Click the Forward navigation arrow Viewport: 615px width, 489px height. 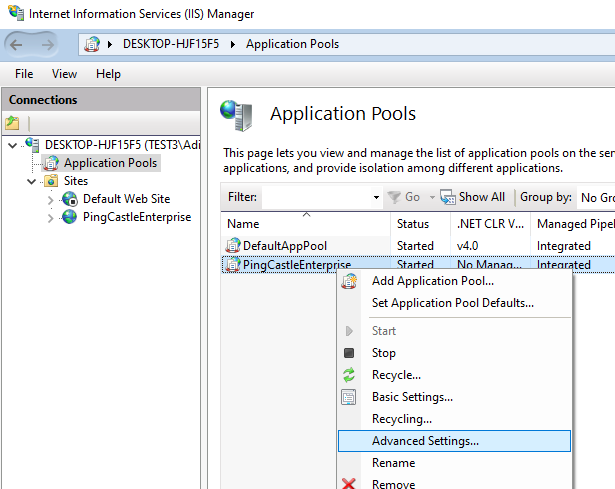[47, 45]
